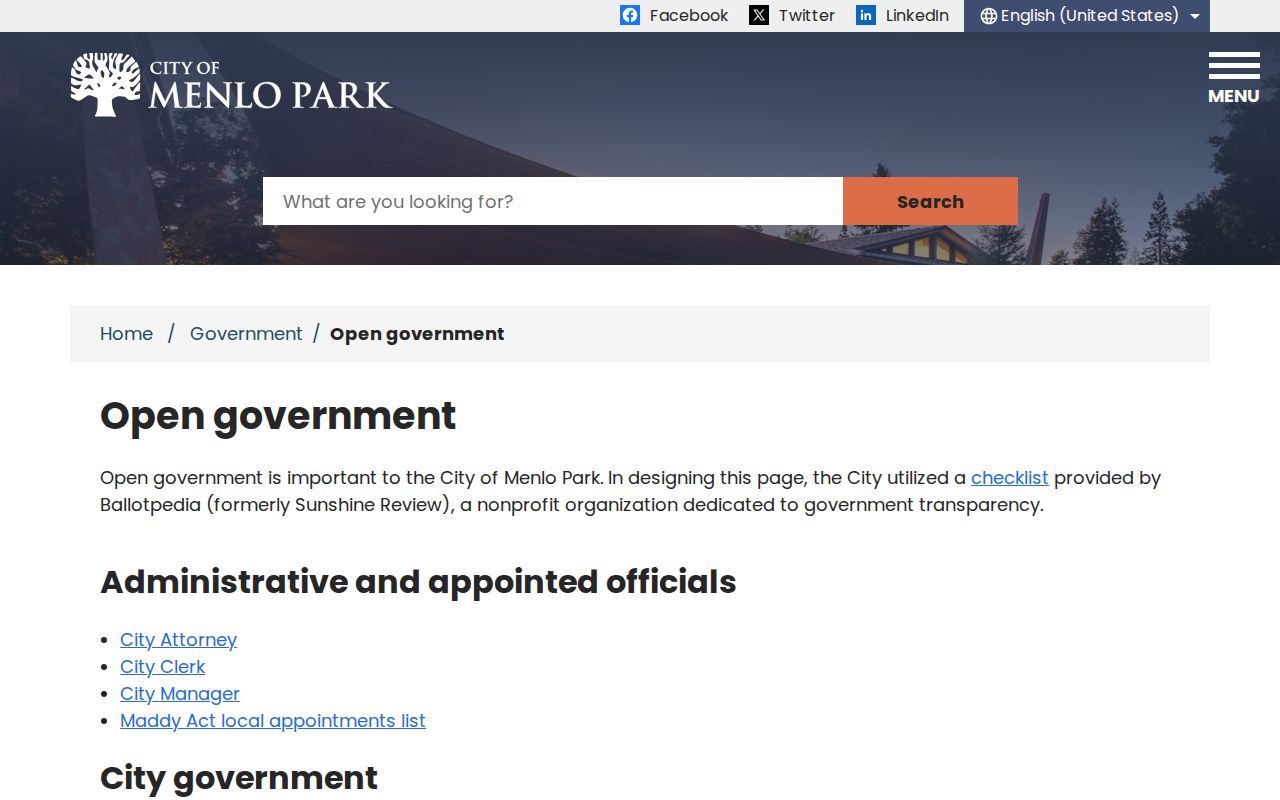The height and width of the screenshot is (800, 1280).
Task: Open the Facebook text link
Action: point(689,15)
